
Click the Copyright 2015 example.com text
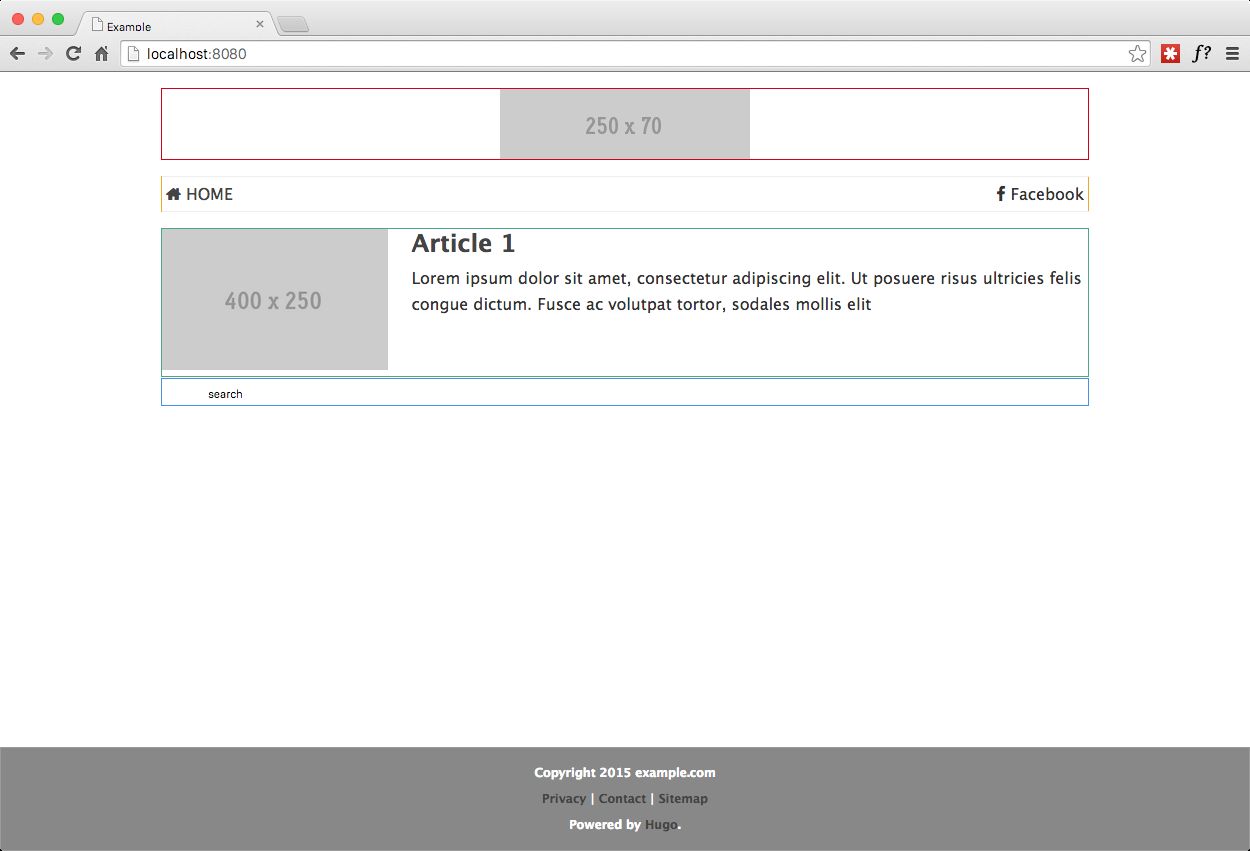(x=625, y=772)
